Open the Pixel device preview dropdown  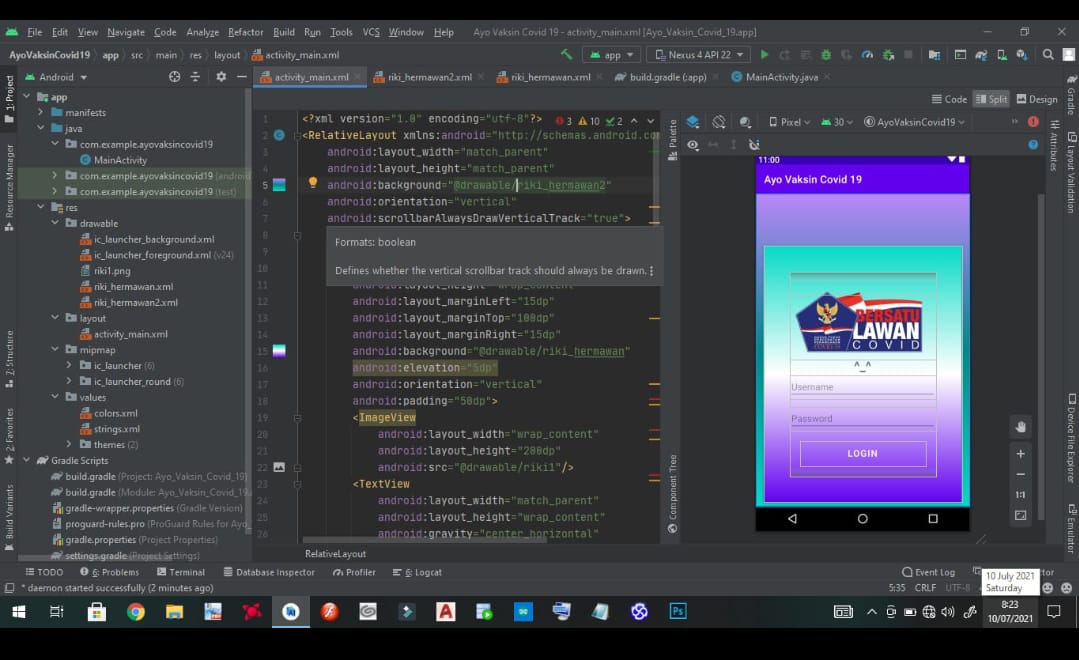(x=791, y=122)
